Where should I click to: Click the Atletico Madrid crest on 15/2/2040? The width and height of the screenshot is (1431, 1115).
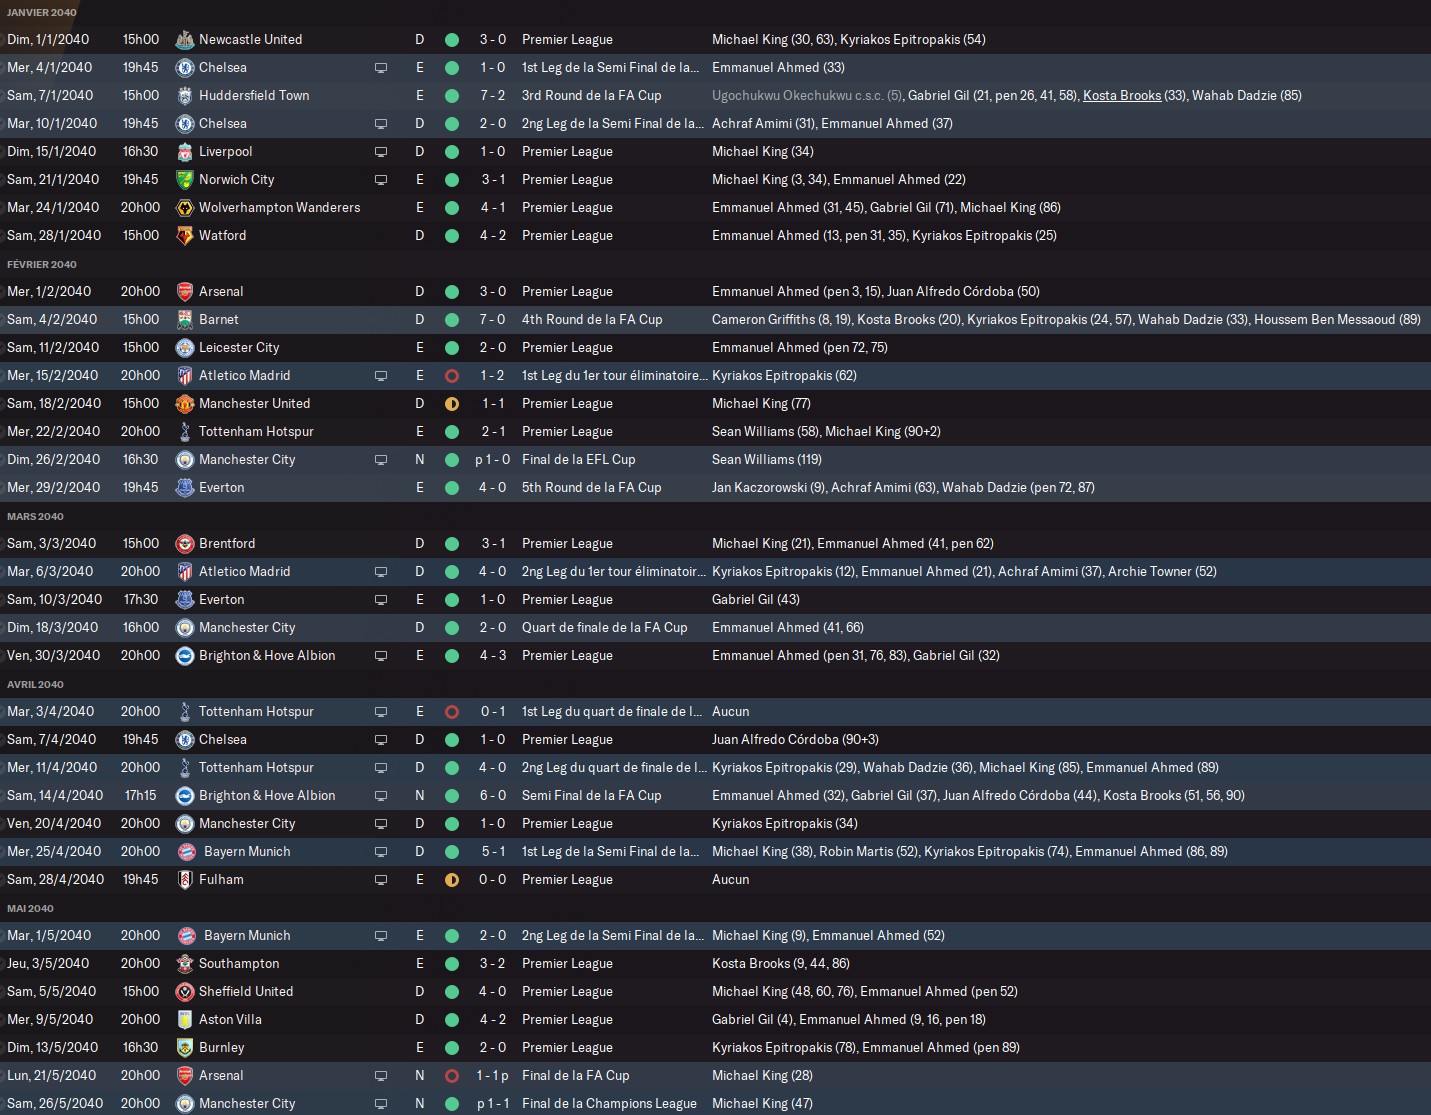pyautogui.click(x=184, y=376)
